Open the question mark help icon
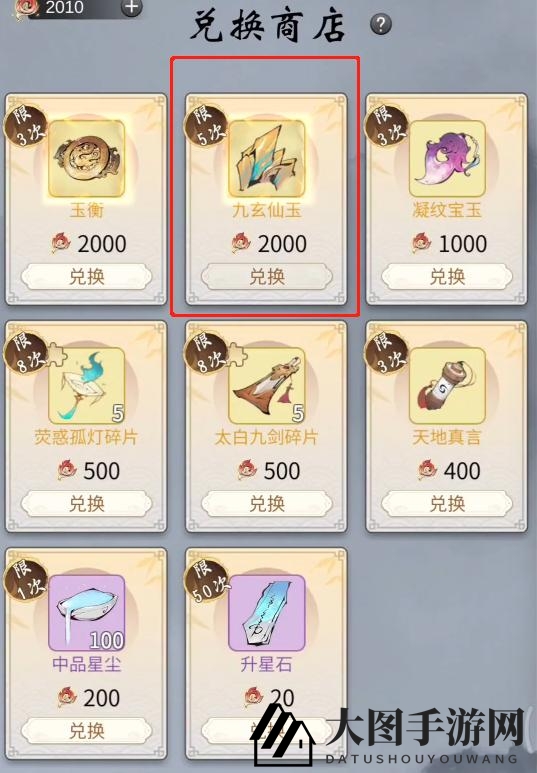The image size is (537, 773). tap(381, 24)
